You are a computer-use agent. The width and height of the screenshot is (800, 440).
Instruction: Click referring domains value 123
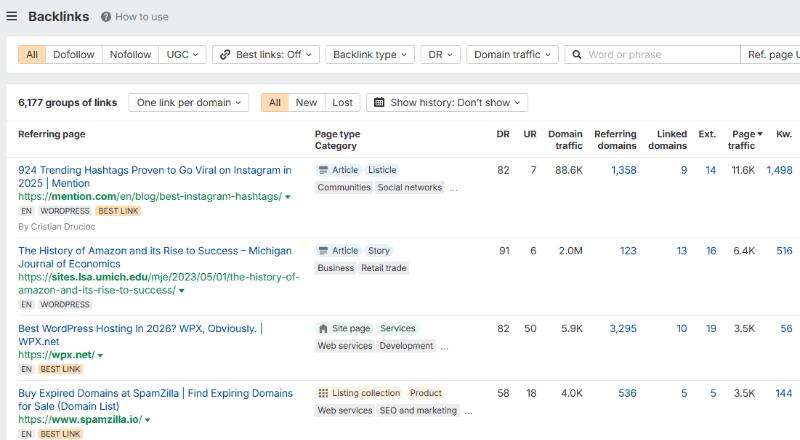coord(628,251)
